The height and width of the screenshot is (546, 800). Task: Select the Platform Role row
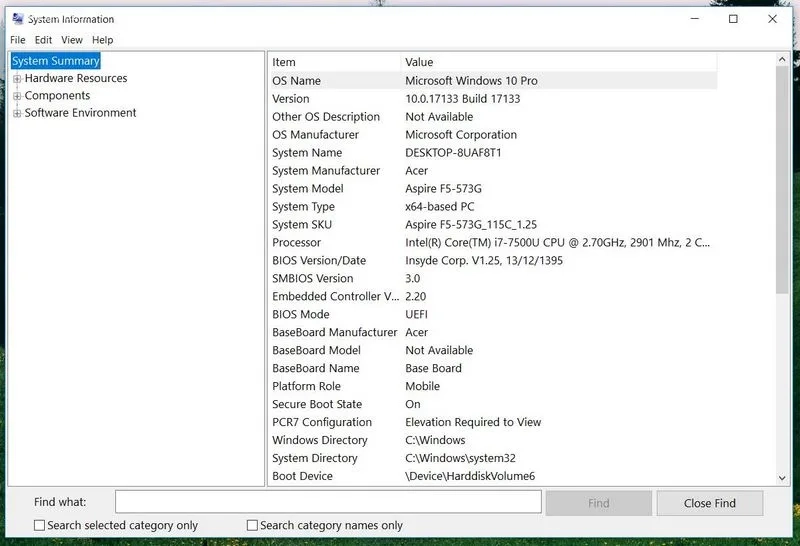(493, 386)
